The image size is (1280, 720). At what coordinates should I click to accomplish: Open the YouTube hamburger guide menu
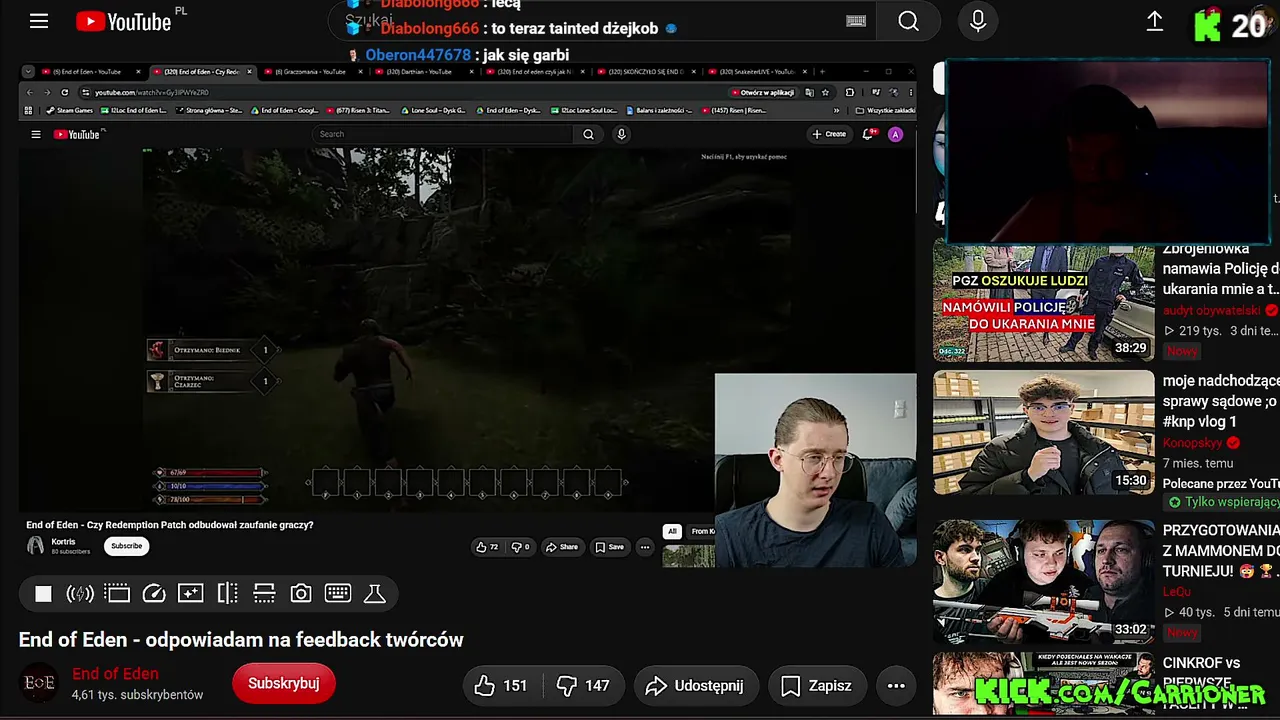click(39, 21)
